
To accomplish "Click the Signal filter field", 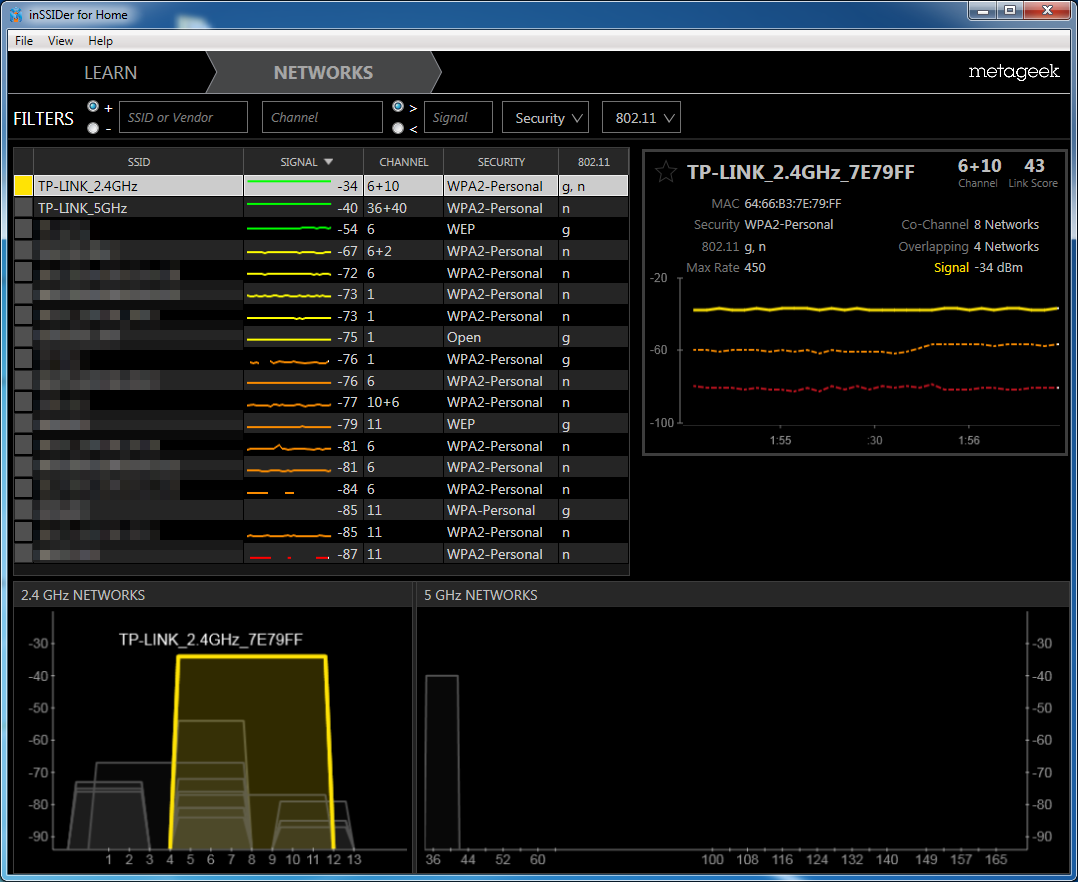I will 458,117.
